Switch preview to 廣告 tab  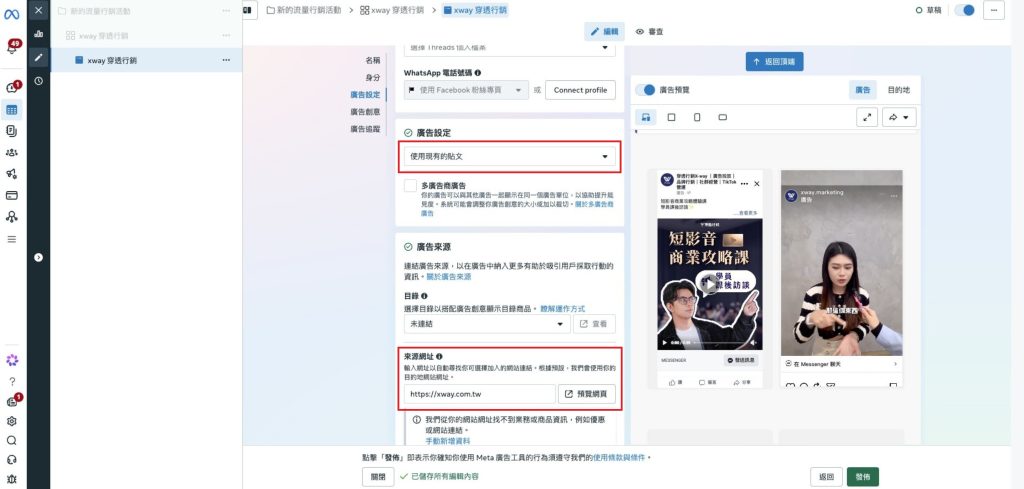click(863, 90)
